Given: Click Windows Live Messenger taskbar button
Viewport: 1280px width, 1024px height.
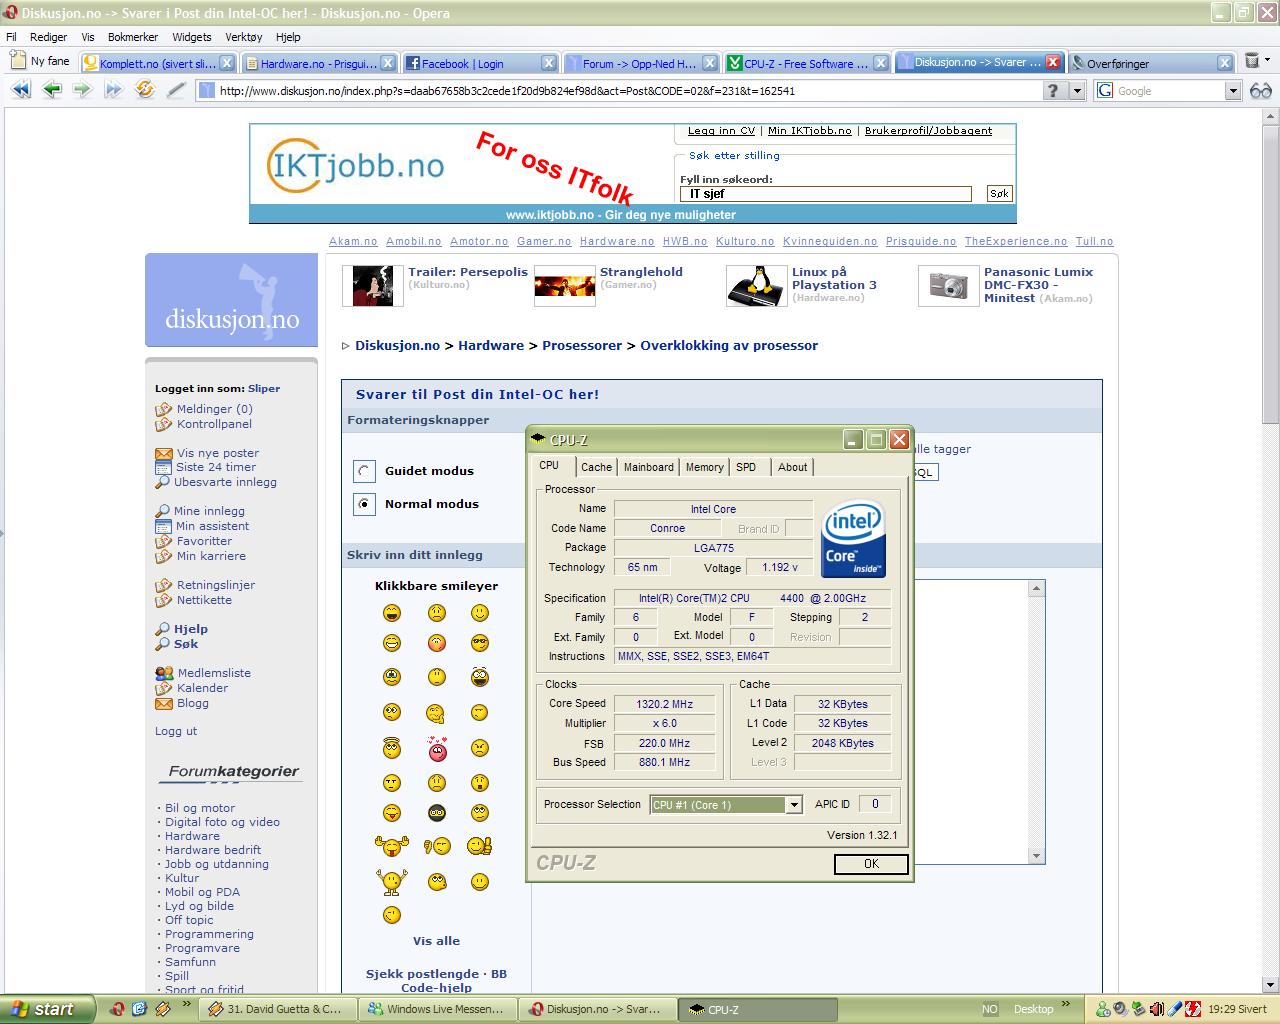Looking at the screenshot, I should (437, 1009).
